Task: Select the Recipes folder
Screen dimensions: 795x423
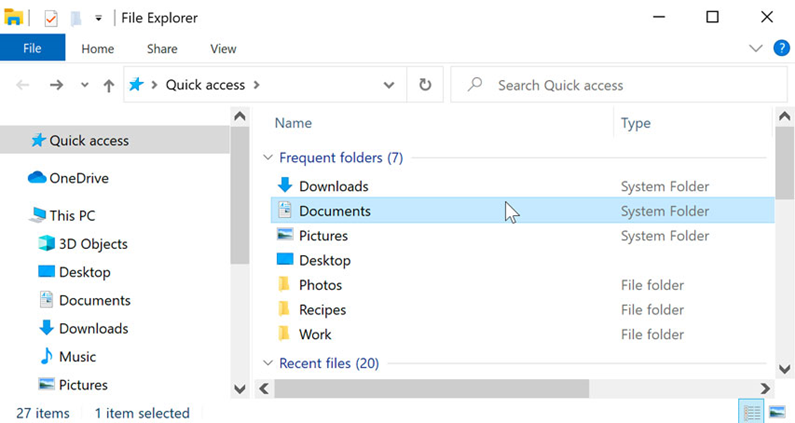Action: (x=322, y=310)
